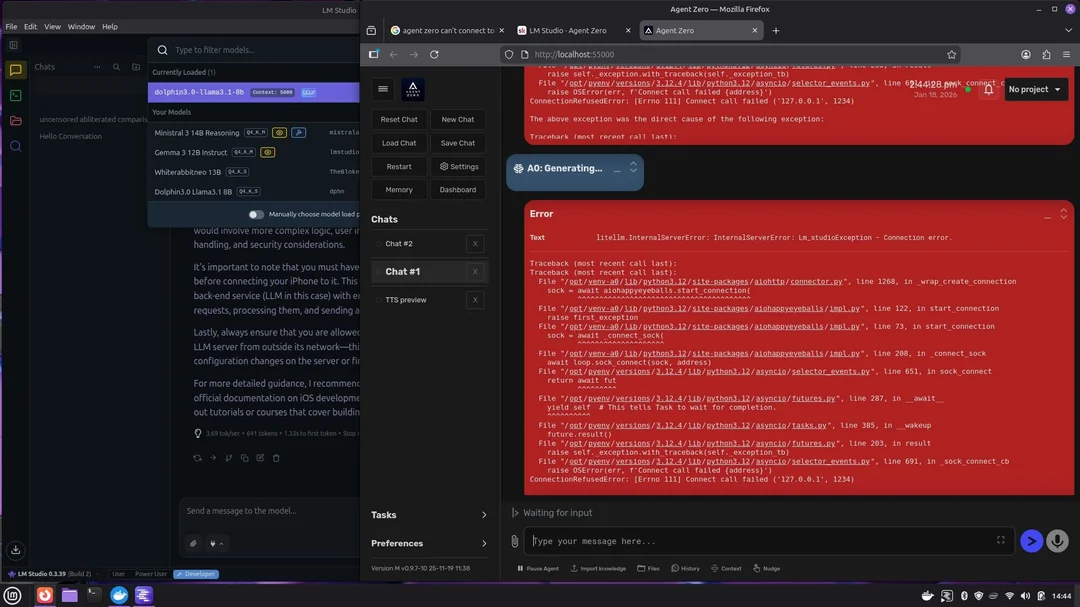Click the Discover search icon in LM Studio sidebar
This screenshot has height=607, width=1080.
coord(15,146)
